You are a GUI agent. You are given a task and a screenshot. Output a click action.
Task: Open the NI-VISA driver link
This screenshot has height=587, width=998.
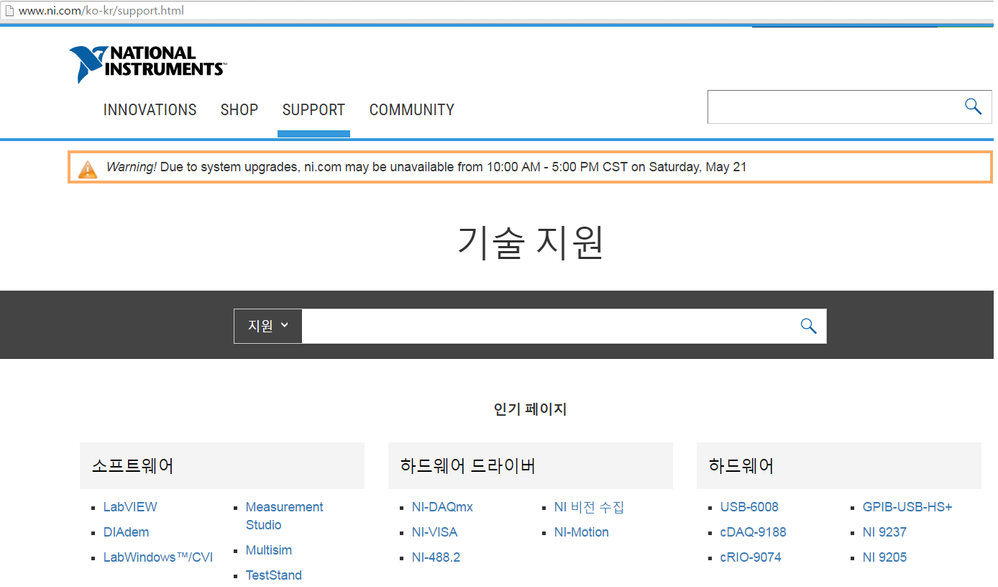435,532
